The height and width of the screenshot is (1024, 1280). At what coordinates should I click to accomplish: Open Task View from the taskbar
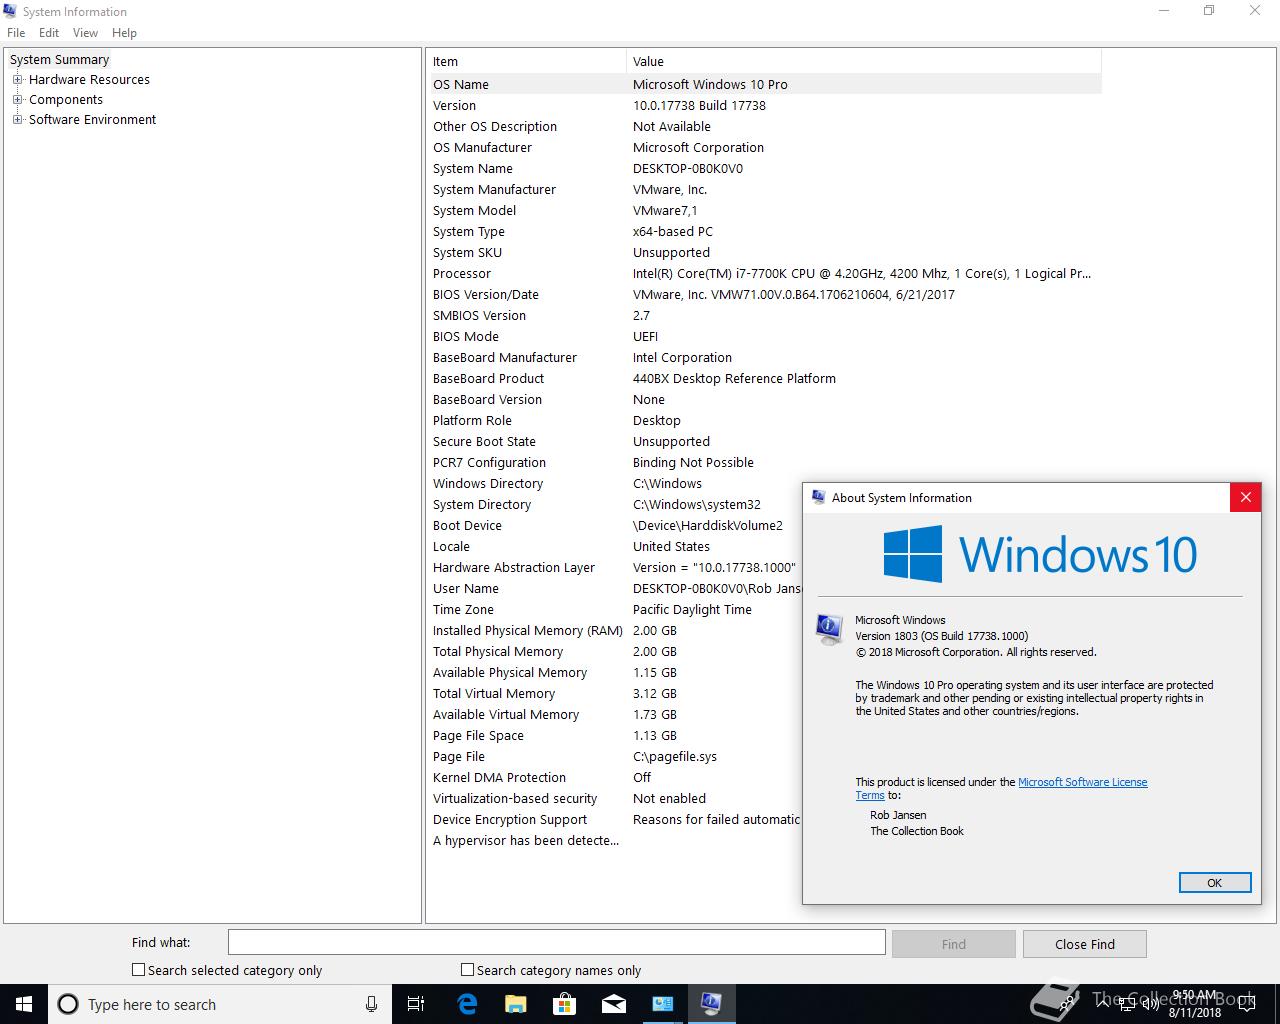[x=416, y=1004]
